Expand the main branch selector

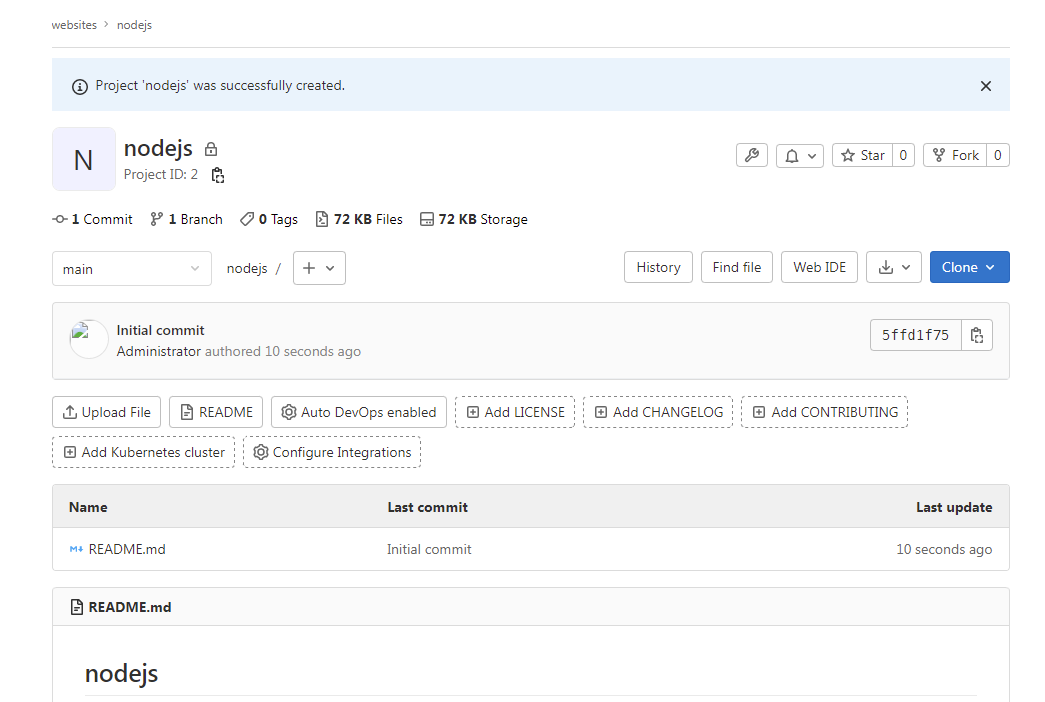coord(132,269)
